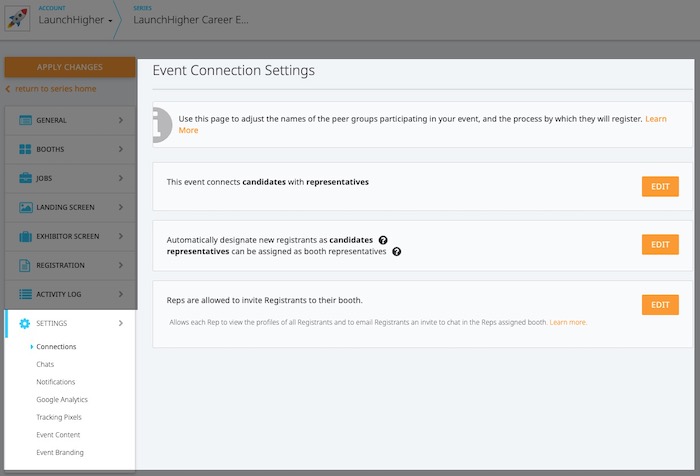Click the Booths grid icon
Viewport: 700px width, 476px height.
[x=25, y=149]
